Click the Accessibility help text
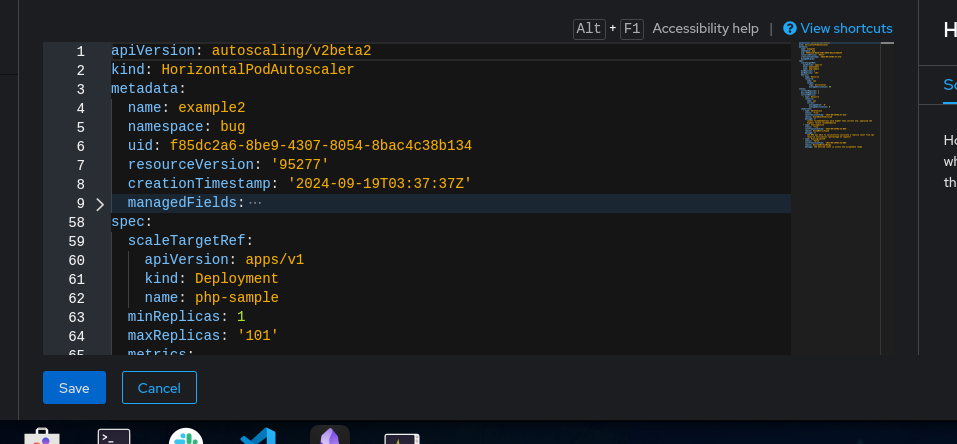 (705, 29)
